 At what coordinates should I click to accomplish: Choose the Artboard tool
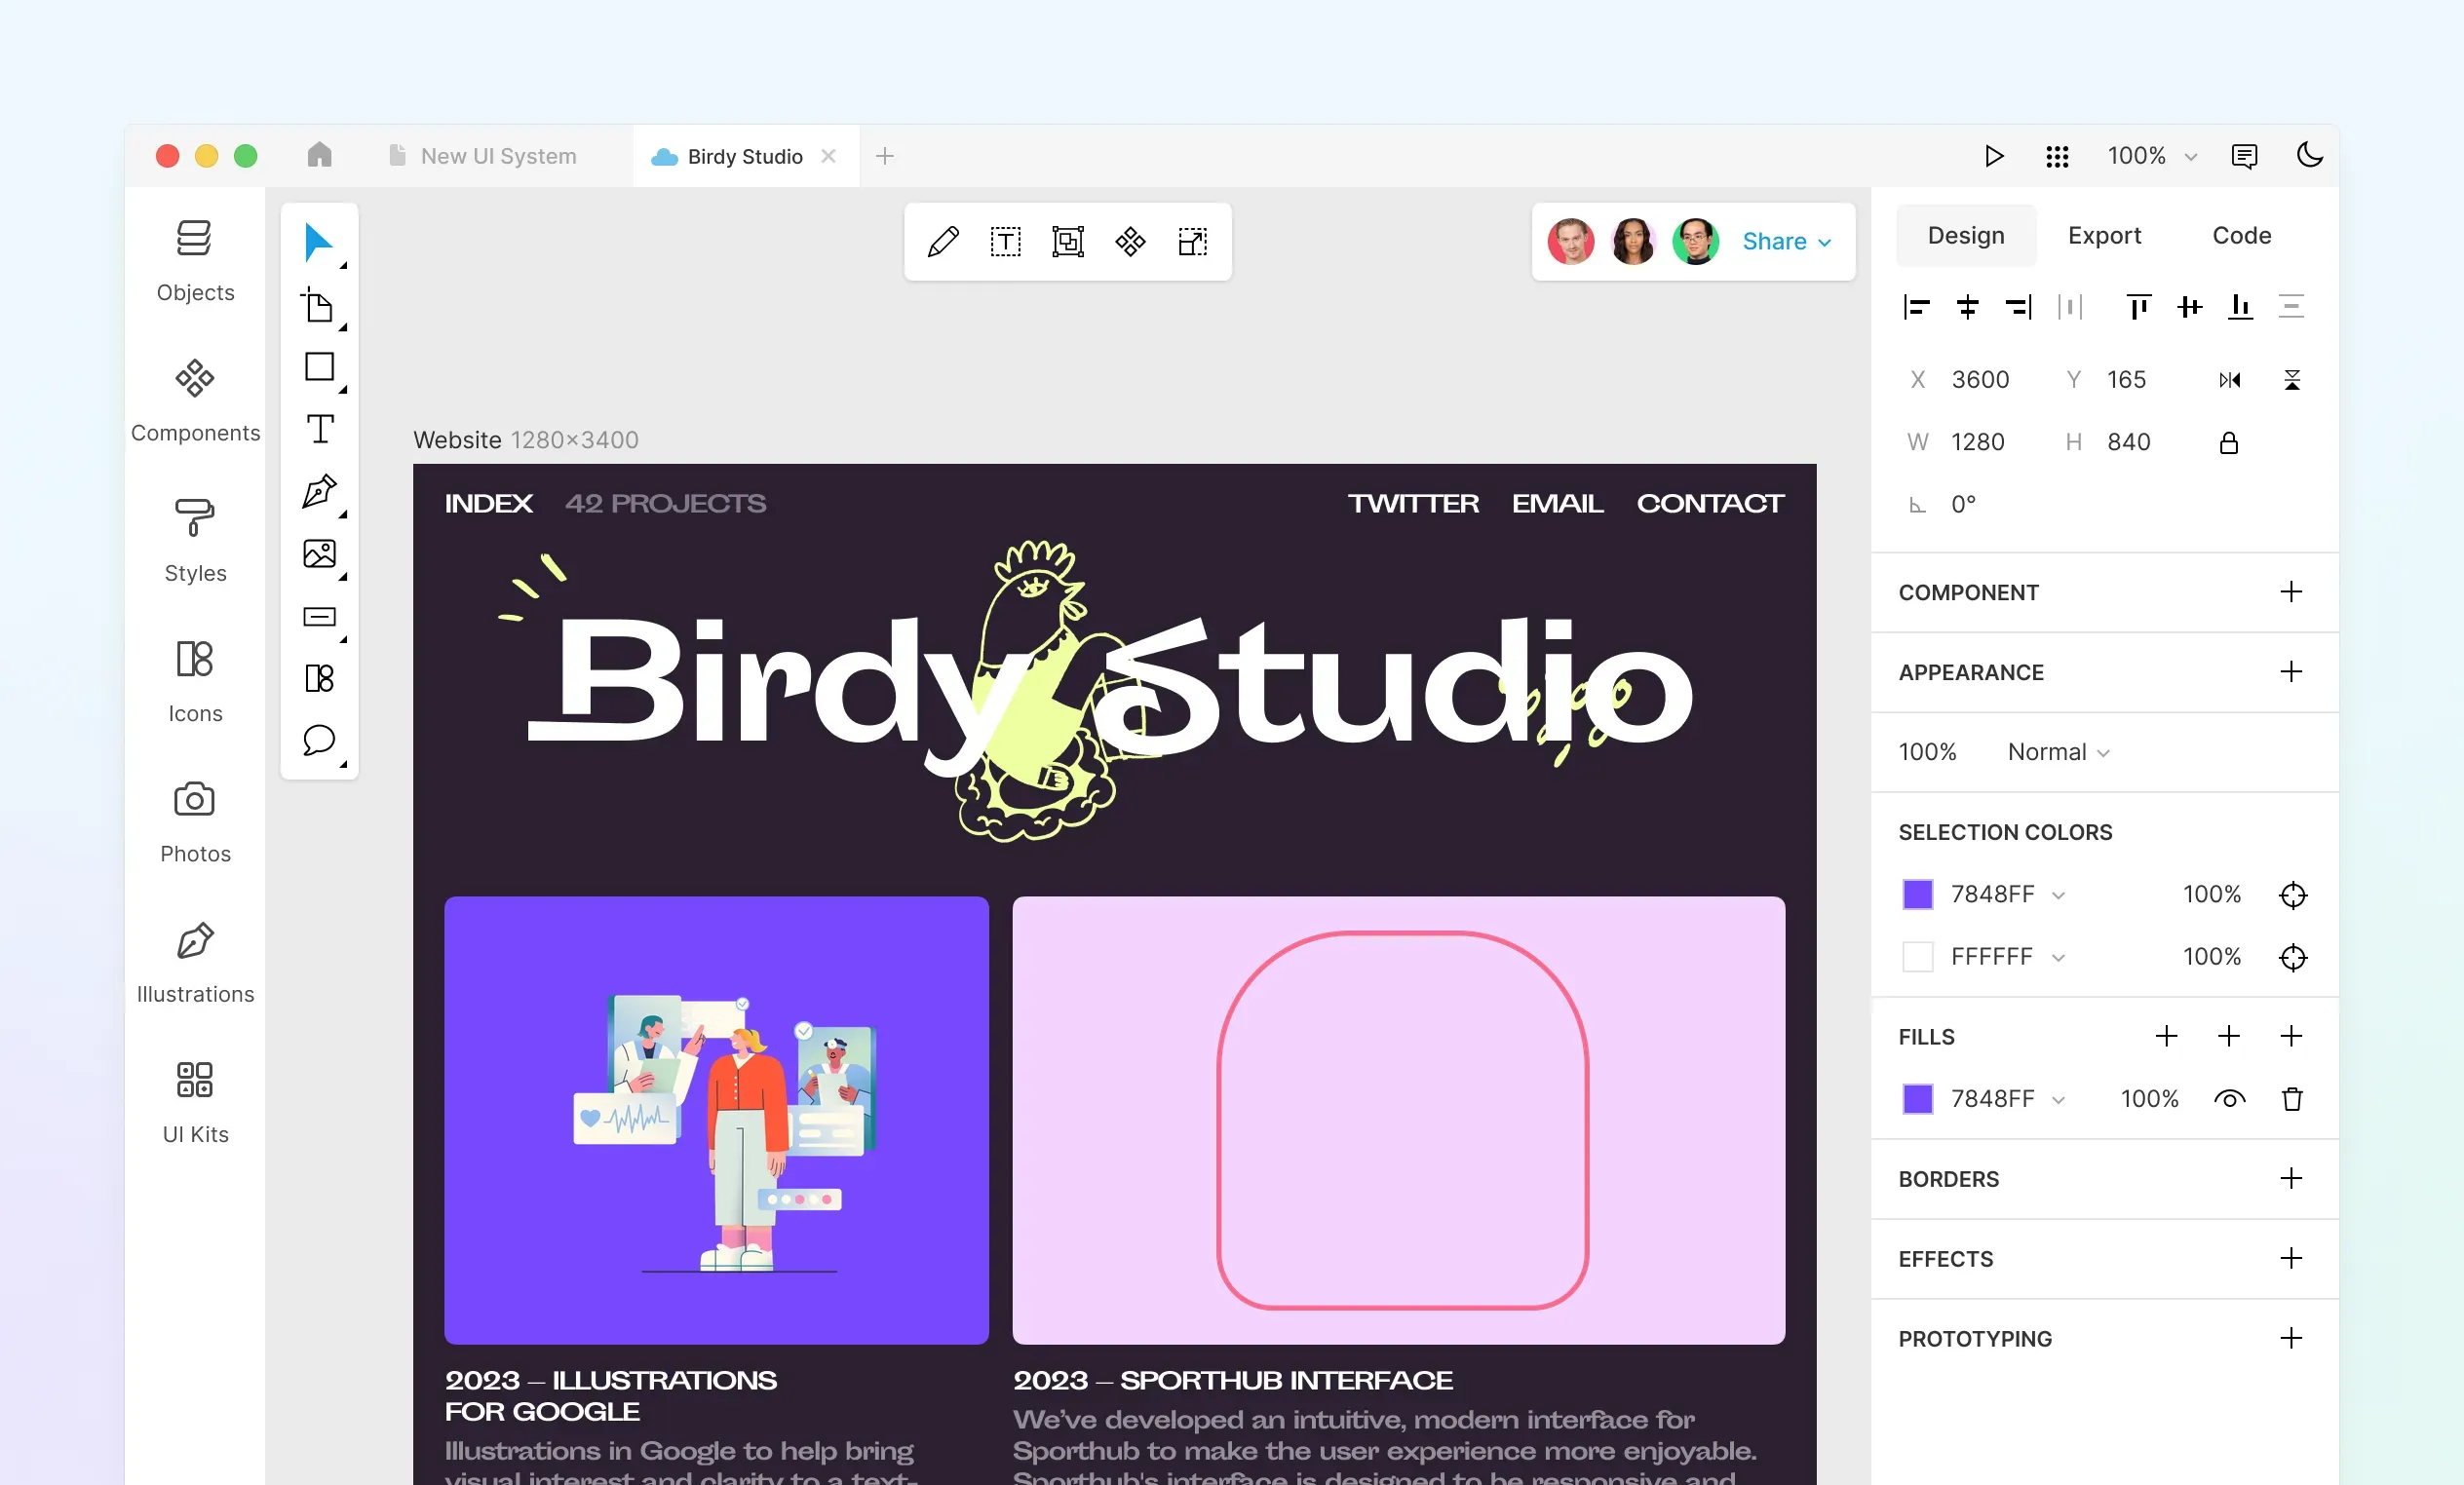318,305
